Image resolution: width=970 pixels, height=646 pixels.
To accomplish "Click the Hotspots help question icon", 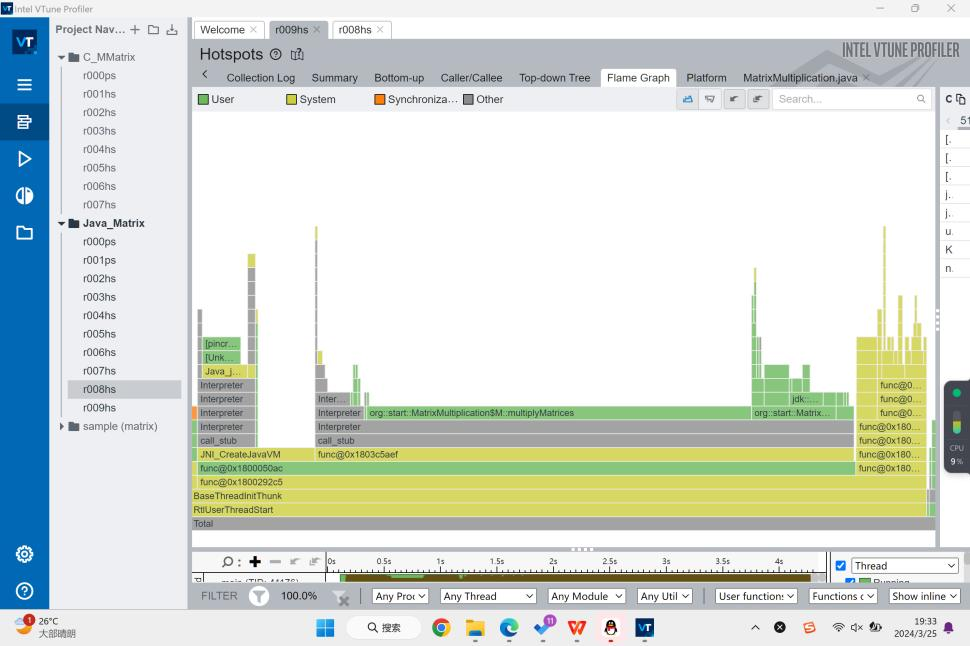I will pyautogui.click(x=276, y=54).
